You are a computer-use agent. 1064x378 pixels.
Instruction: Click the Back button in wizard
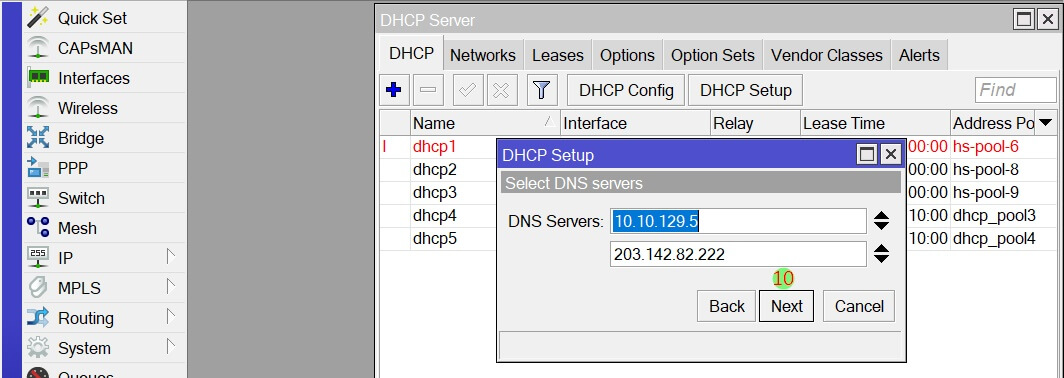(727, 306)
